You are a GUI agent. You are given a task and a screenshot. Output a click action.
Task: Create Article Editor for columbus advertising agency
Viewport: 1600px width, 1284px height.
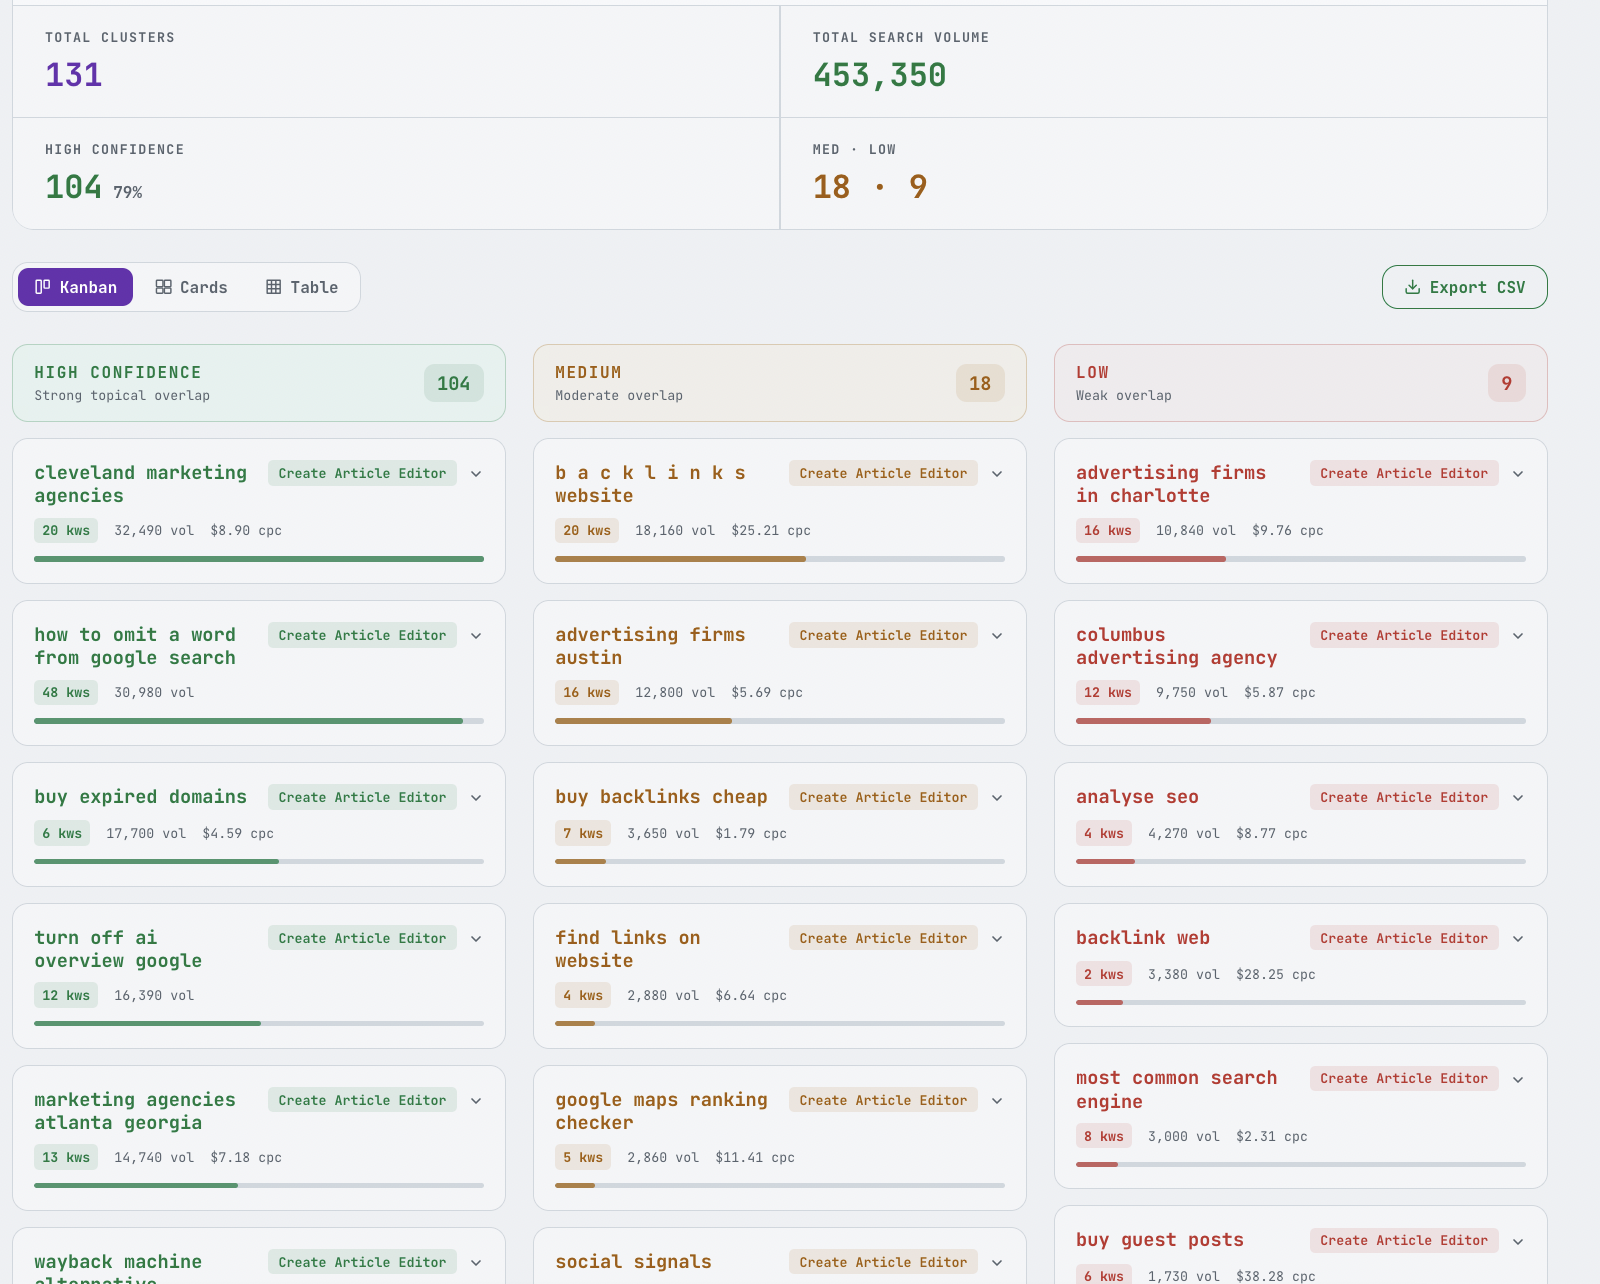pos(1404,635)
